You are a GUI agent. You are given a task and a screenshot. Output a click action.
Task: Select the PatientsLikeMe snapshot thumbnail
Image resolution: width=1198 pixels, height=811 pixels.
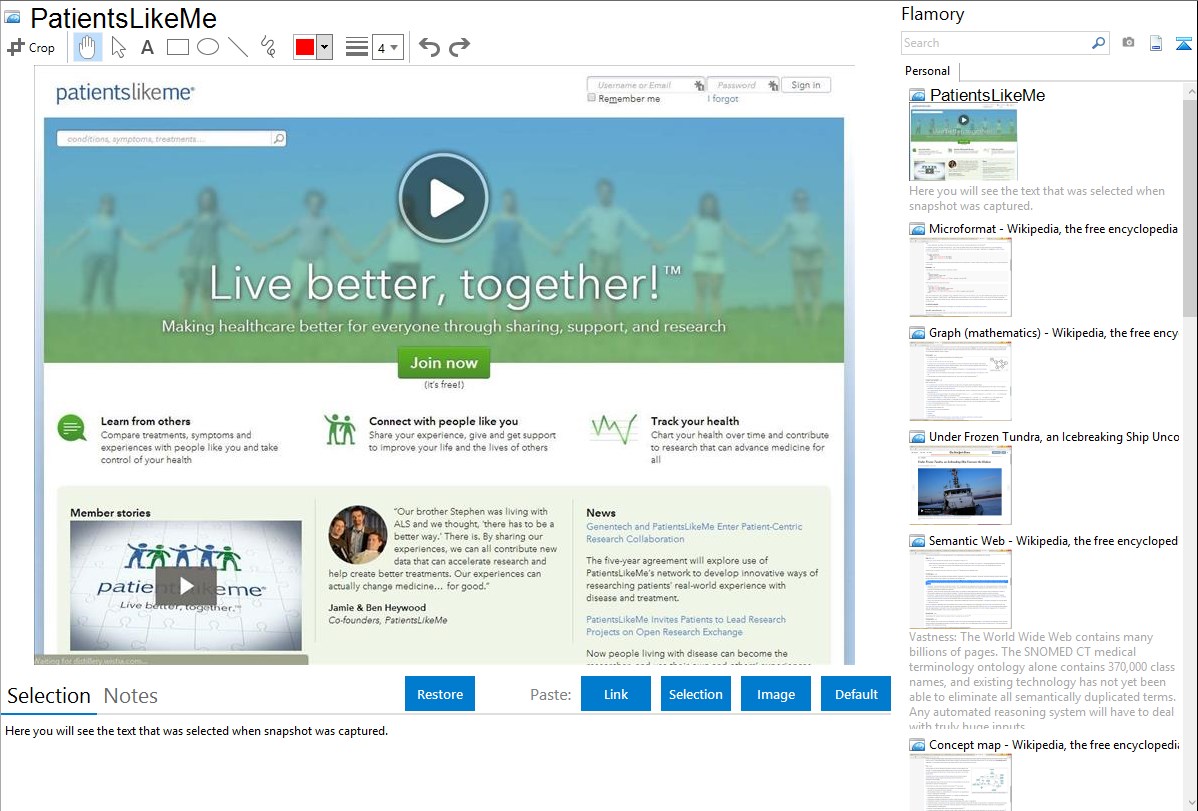click(x=963, y=144)
